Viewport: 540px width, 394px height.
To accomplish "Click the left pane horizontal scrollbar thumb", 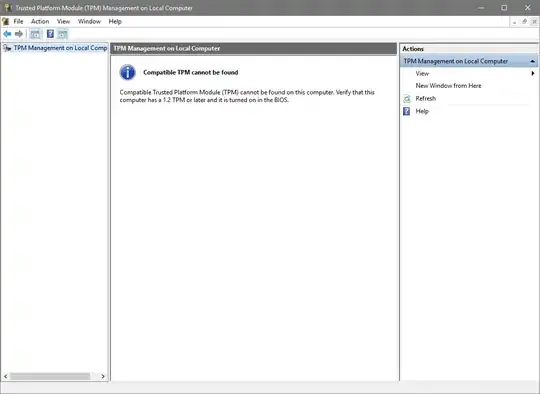I will click(50, 376).
